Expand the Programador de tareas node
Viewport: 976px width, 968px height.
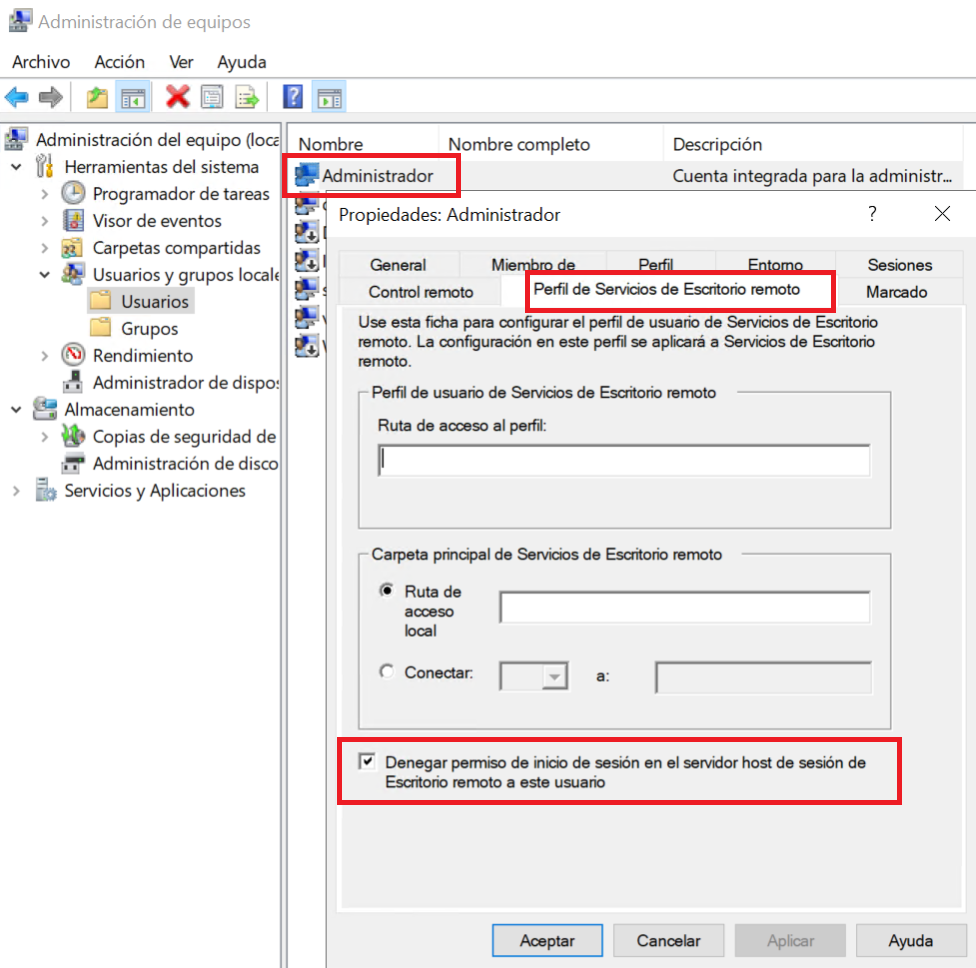click(45, 194)
